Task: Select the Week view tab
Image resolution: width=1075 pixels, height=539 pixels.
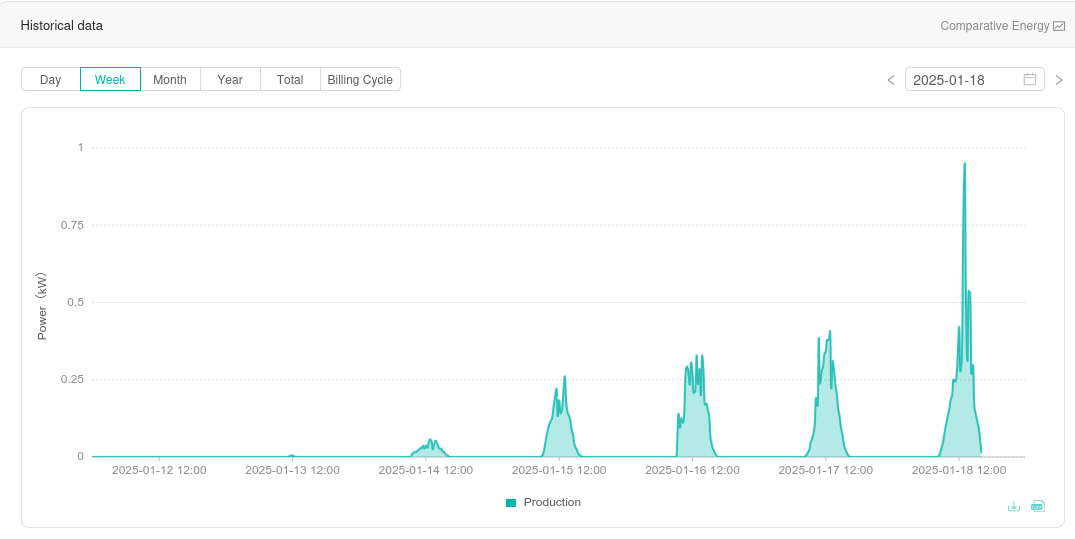Action: click(x=110, y=80)
